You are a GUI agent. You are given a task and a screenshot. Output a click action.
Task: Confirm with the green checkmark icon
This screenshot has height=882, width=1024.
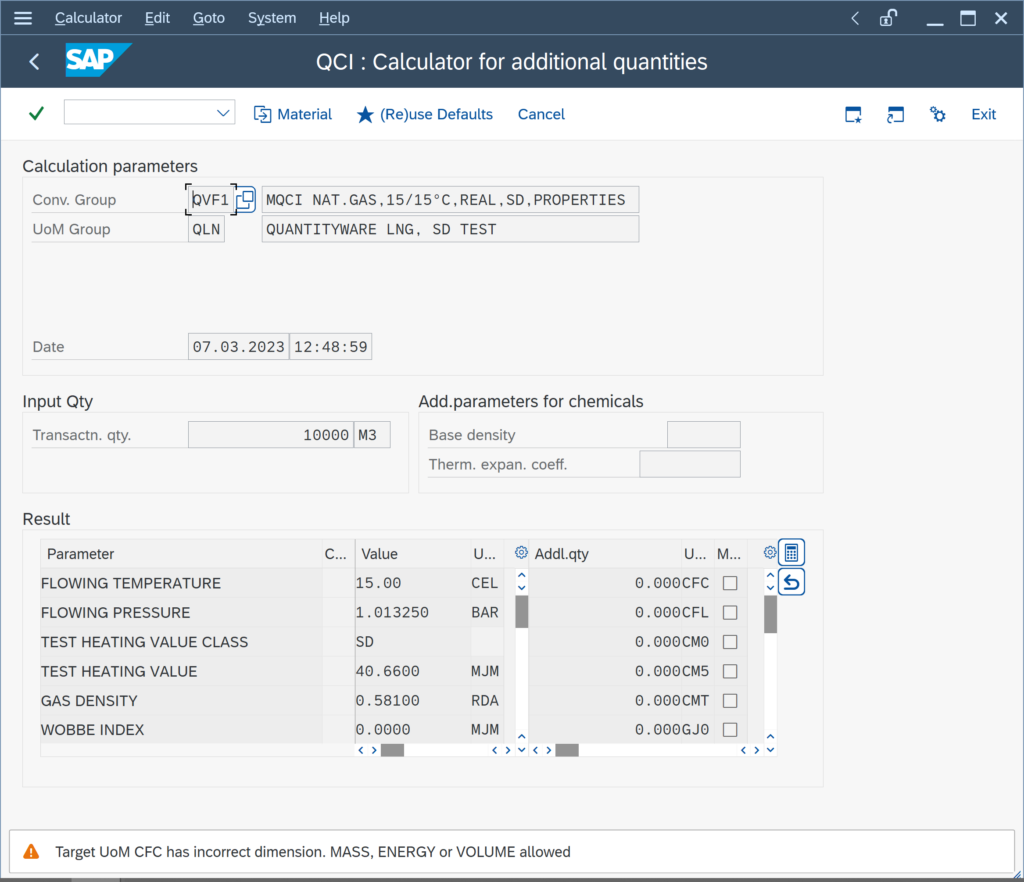tap(37, 114)
